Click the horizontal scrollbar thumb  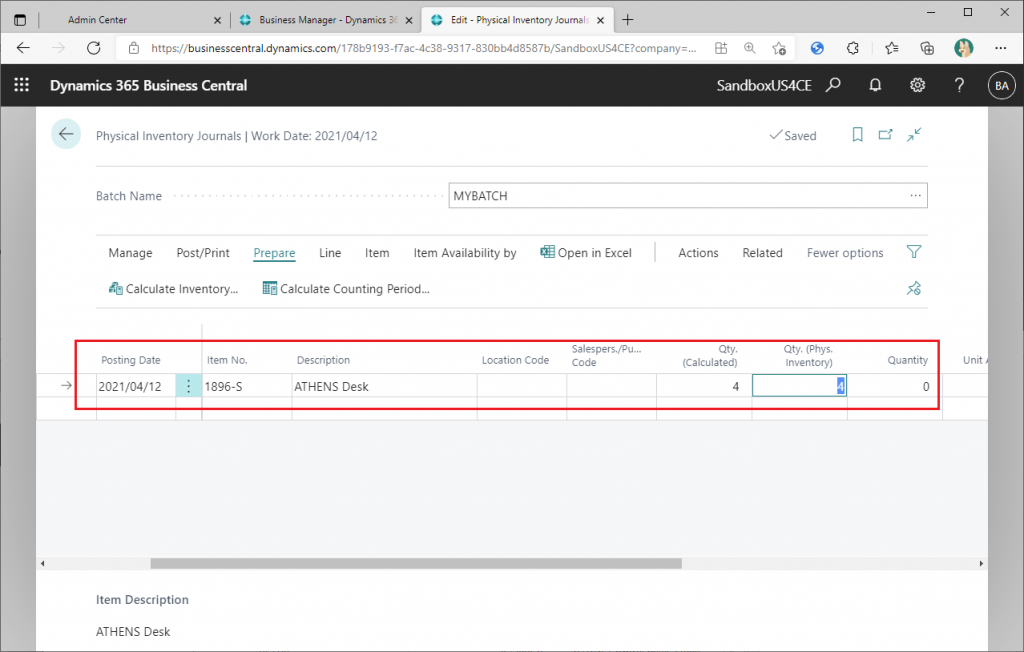(x=416, y=563)
